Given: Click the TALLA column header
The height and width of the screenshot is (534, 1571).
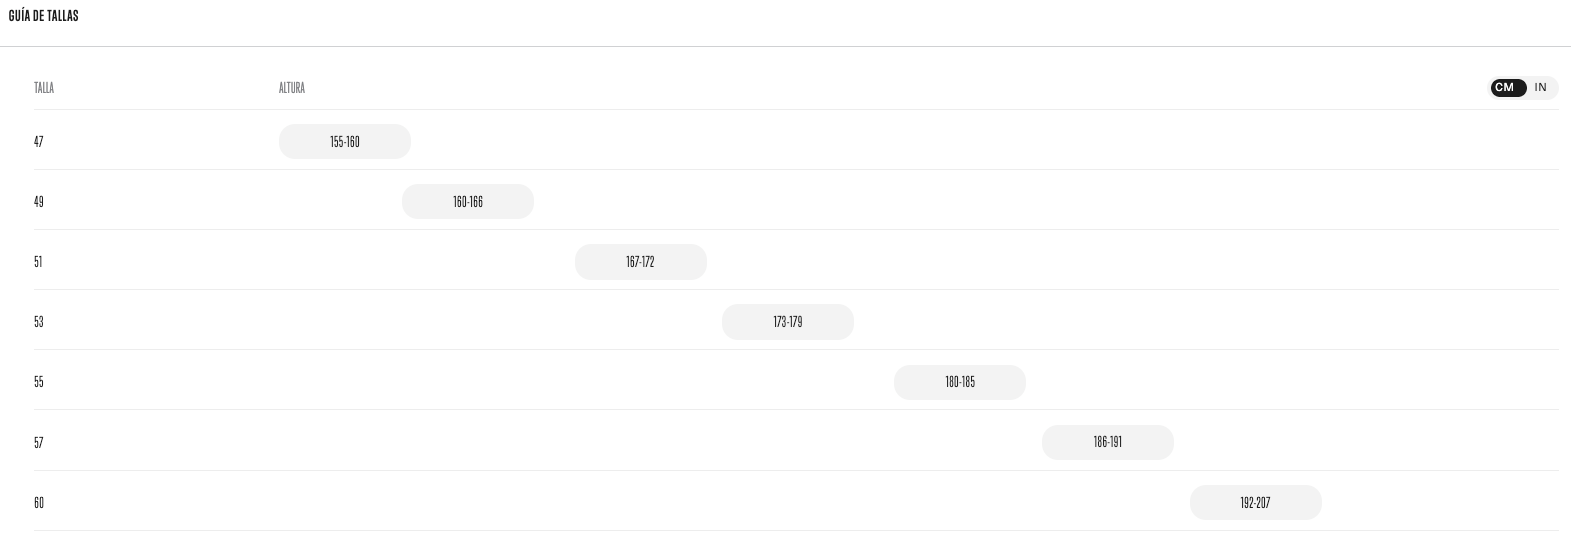Looking at the screenshot, I should click(44, 88).
